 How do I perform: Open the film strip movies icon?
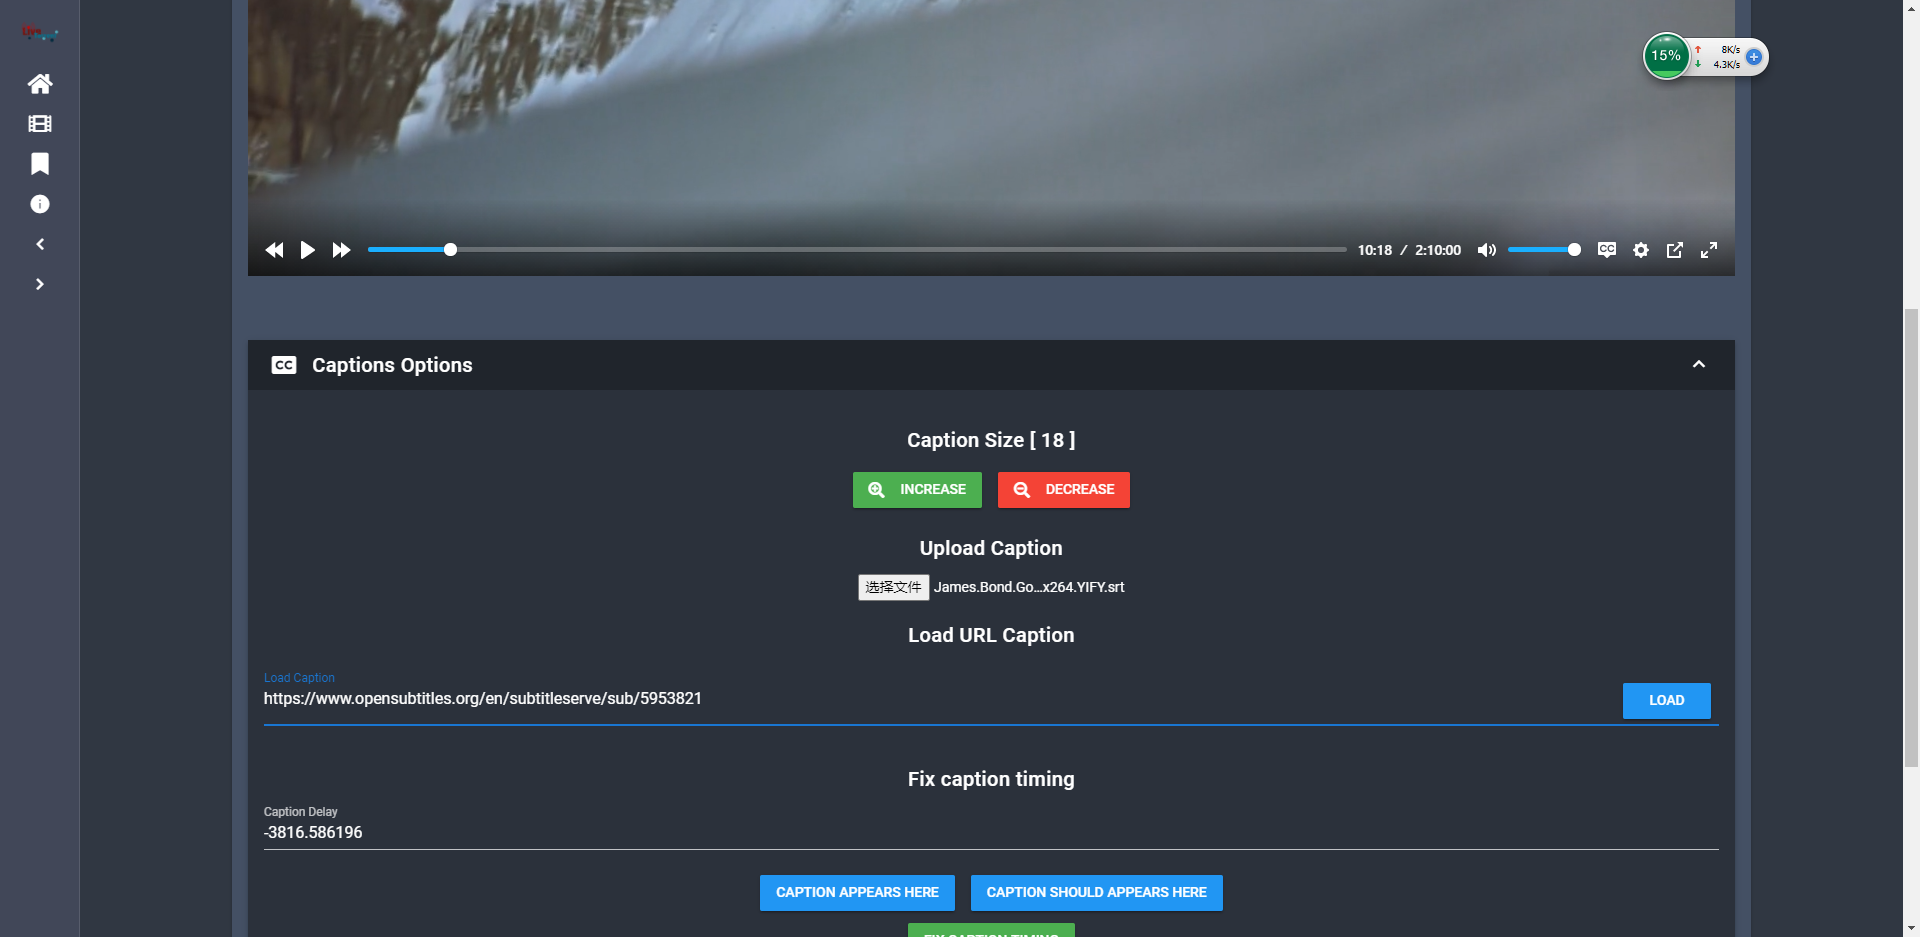pos(40,124)
